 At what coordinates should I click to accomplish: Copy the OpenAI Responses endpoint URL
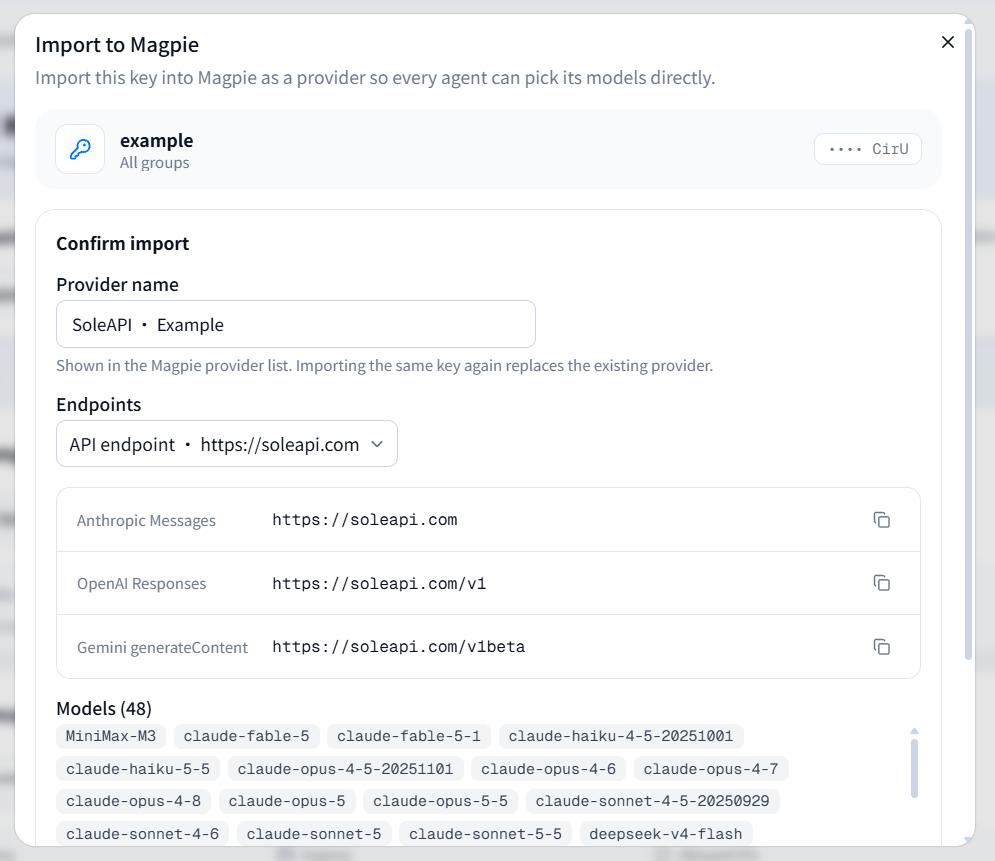[x=881, y=583]
